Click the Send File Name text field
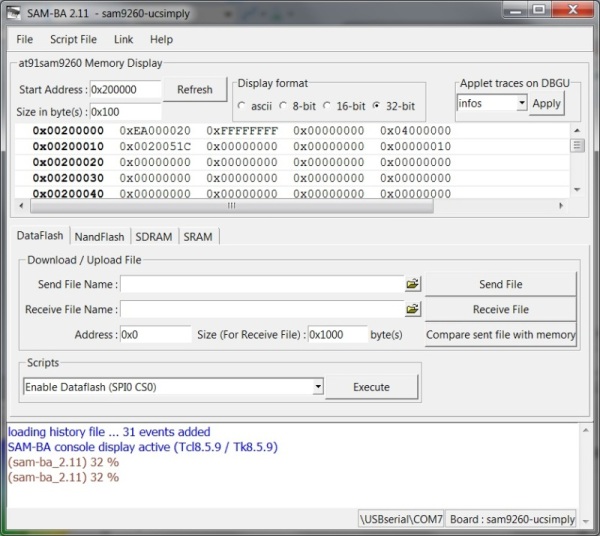Image resolution: width=600 pixels, height=536 pixels. [262, 284]
